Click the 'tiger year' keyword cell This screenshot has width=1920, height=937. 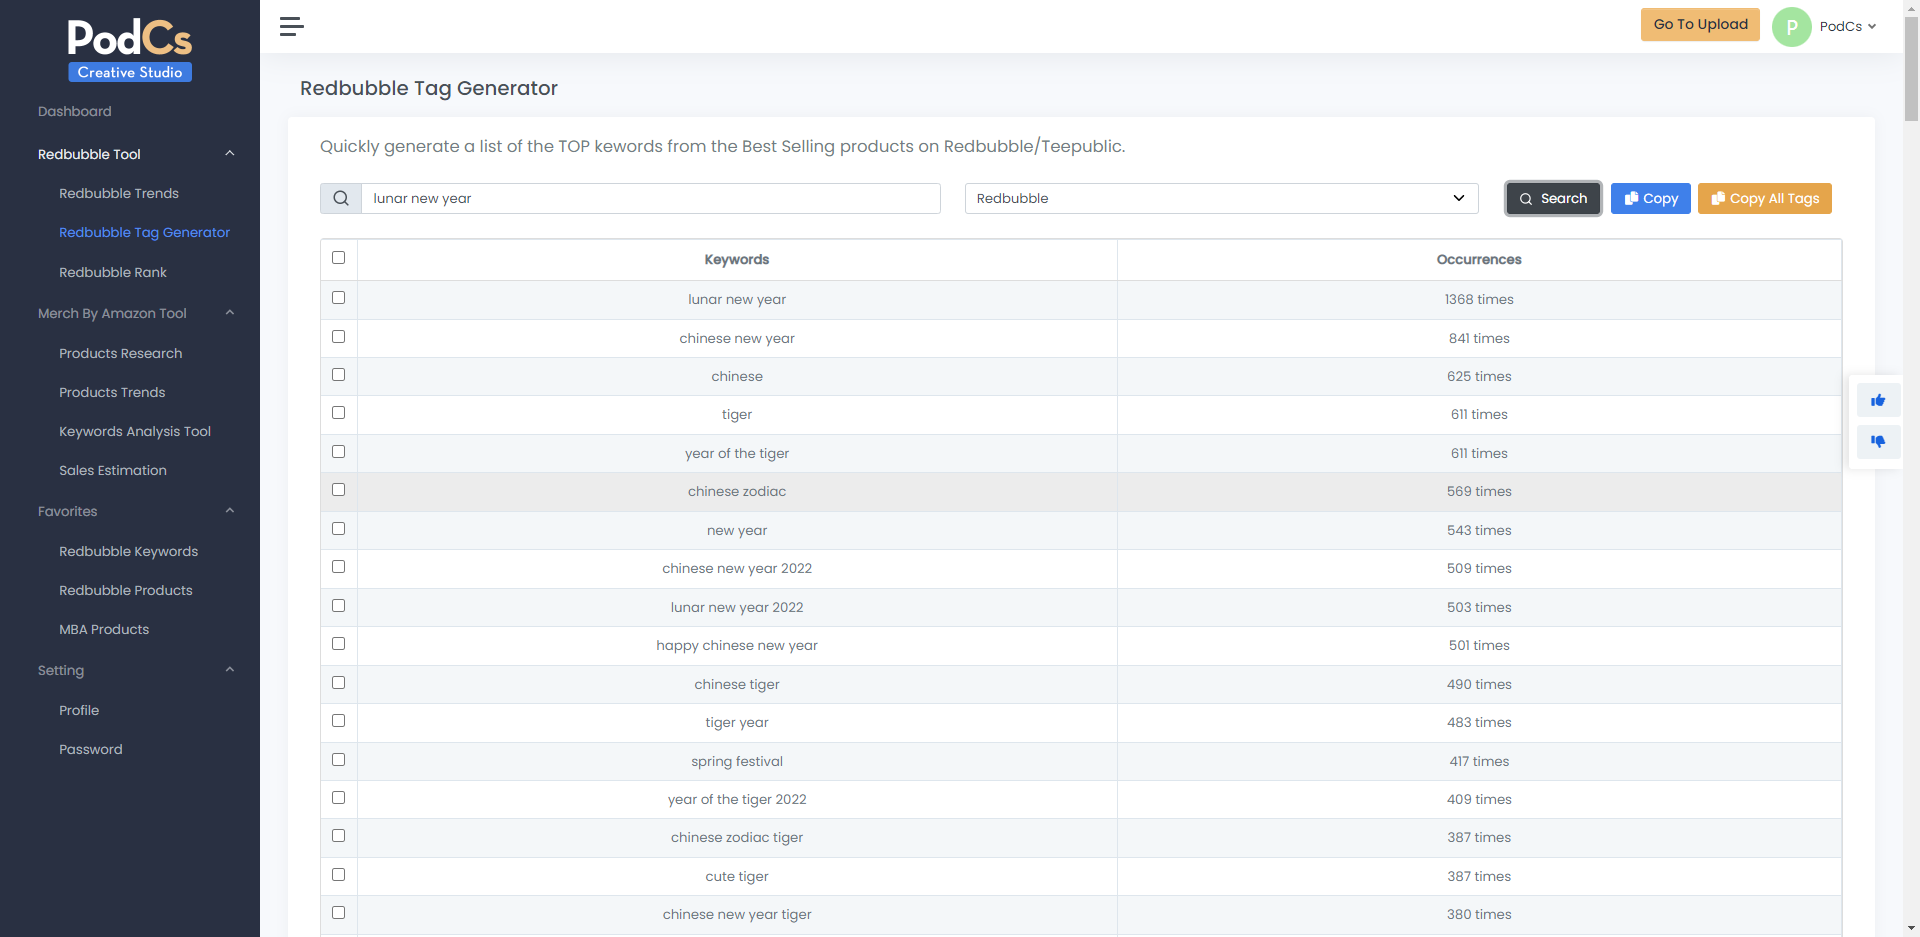[x=737, y=722]
